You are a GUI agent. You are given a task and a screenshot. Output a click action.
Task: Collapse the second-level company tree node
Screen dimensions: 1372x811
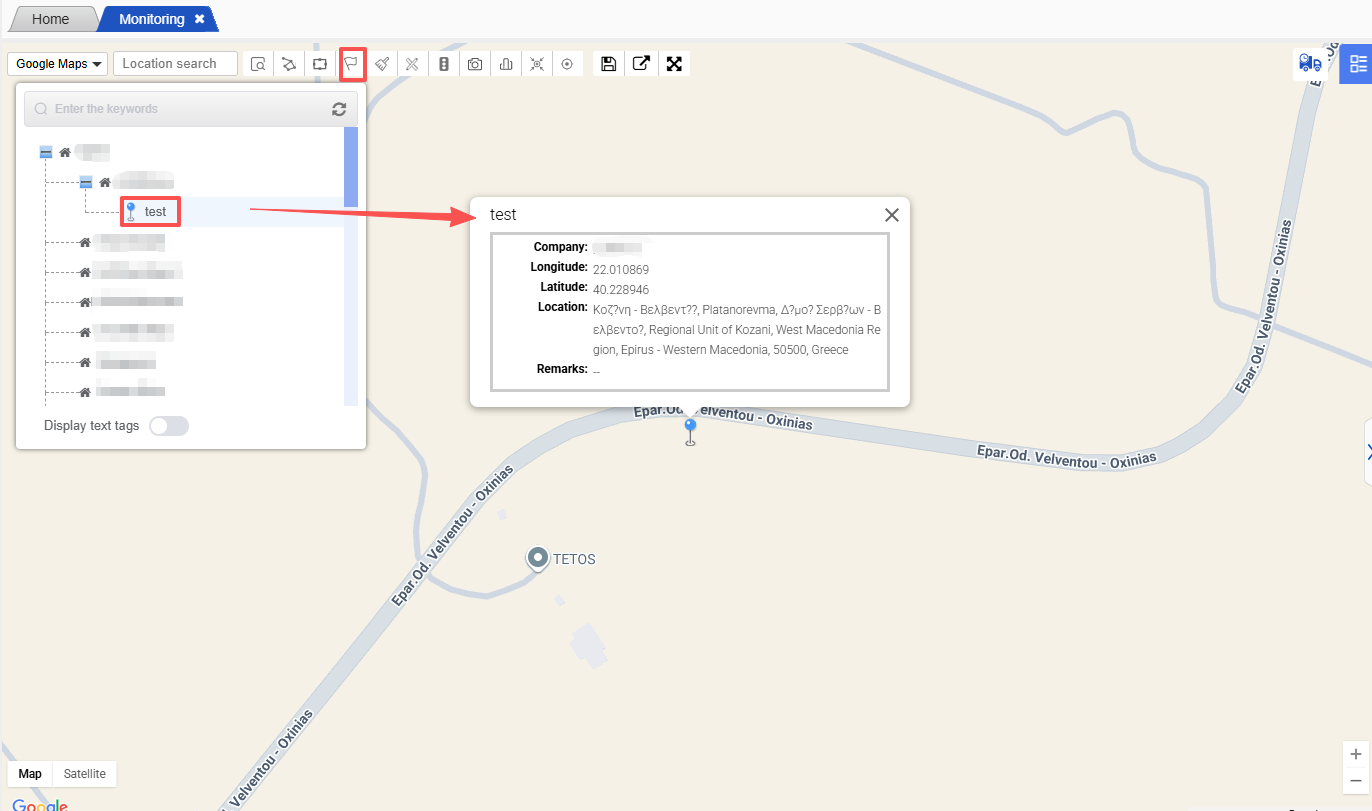pos(86,182)
